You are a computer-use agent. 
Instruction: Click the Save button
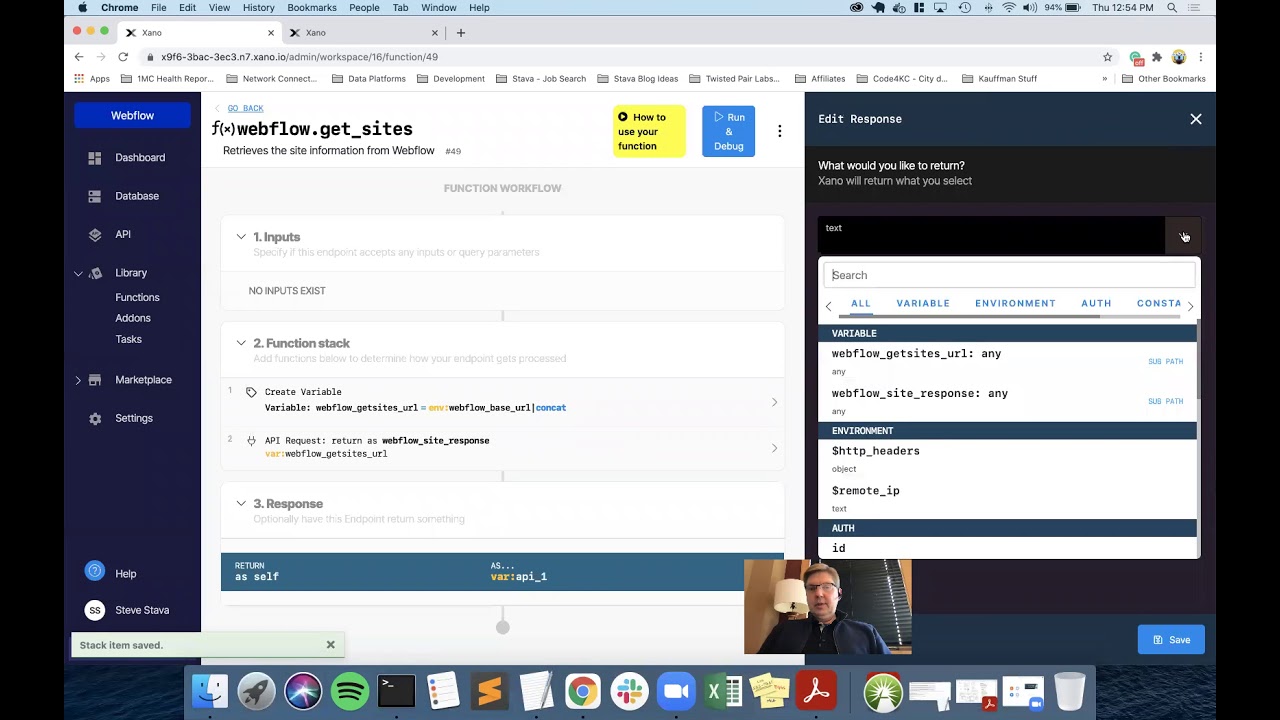(x=1171, y=640)
